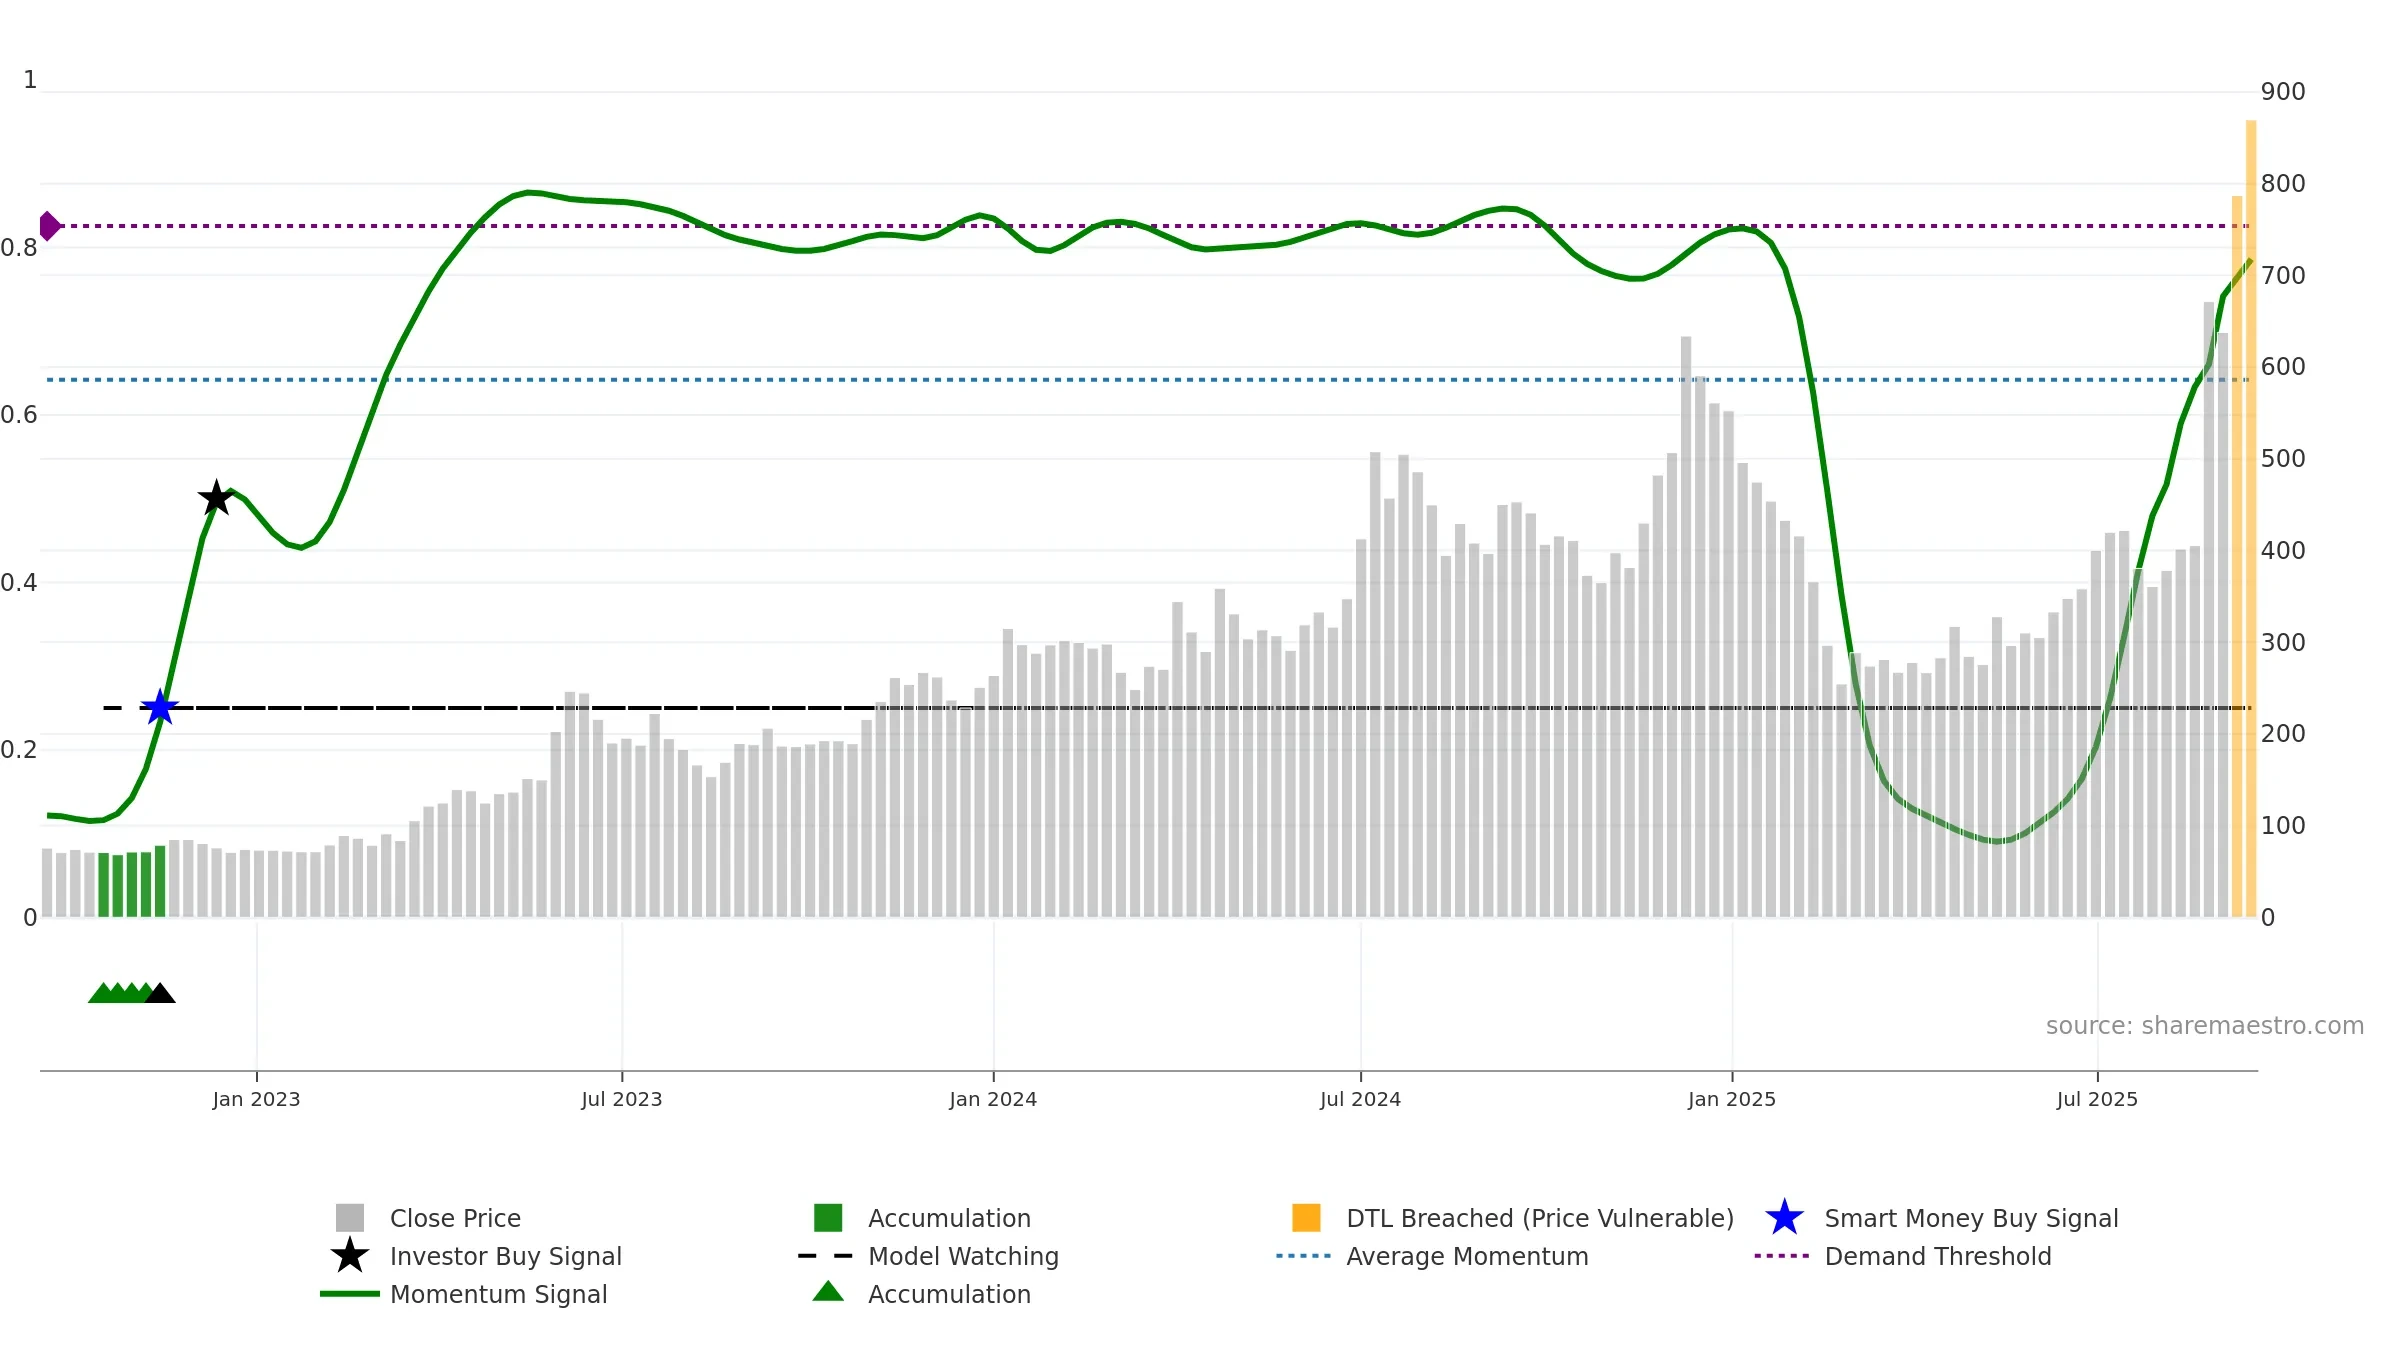Viewport: 2400px width, 1350px height.
Task: Open the sharemaestro.com source text
Action: [x=2205, y=1026]
